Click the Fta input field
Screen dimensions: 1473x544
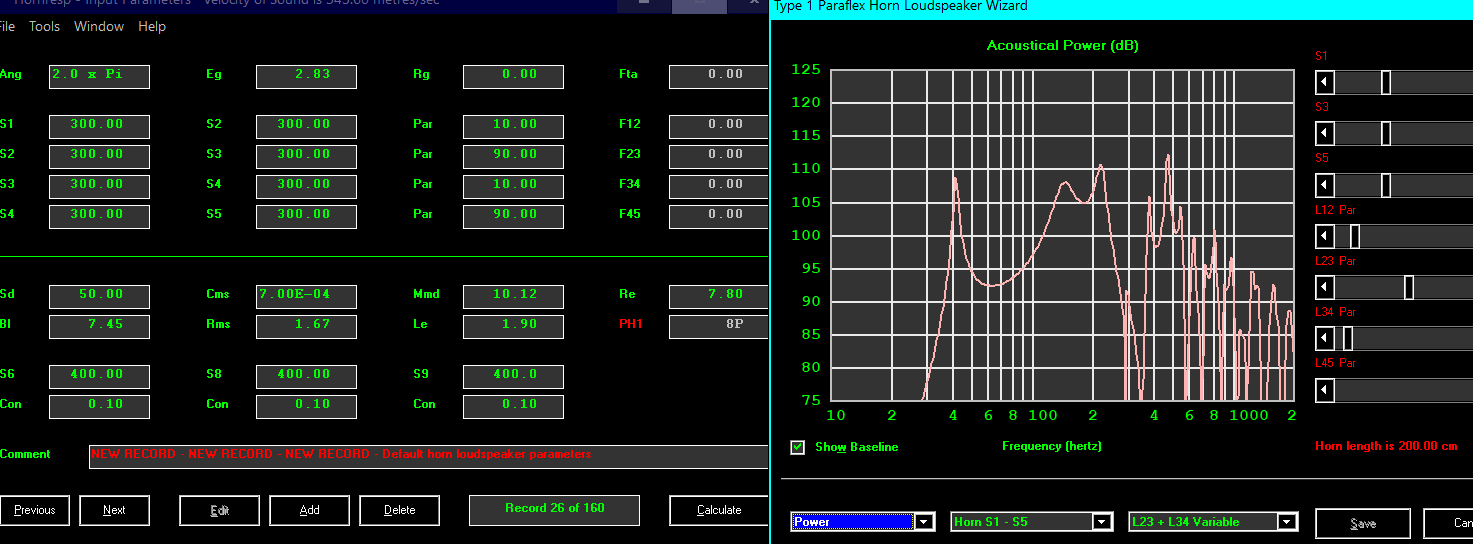719,77
